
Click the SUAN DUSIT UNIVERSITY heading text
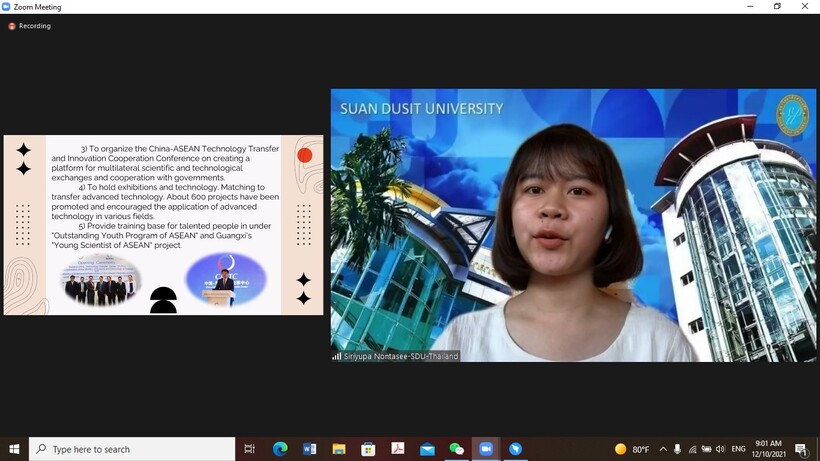point(422,109)
